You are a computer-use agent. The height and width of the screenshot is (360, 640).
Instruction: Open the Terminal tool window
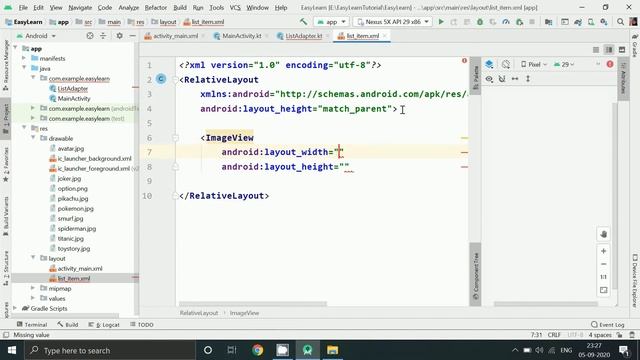click(x=32, y=324)
